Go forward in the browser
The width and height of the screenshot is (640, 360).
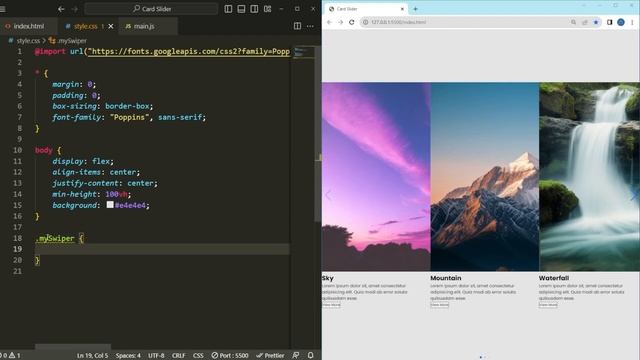pos(340,22)
